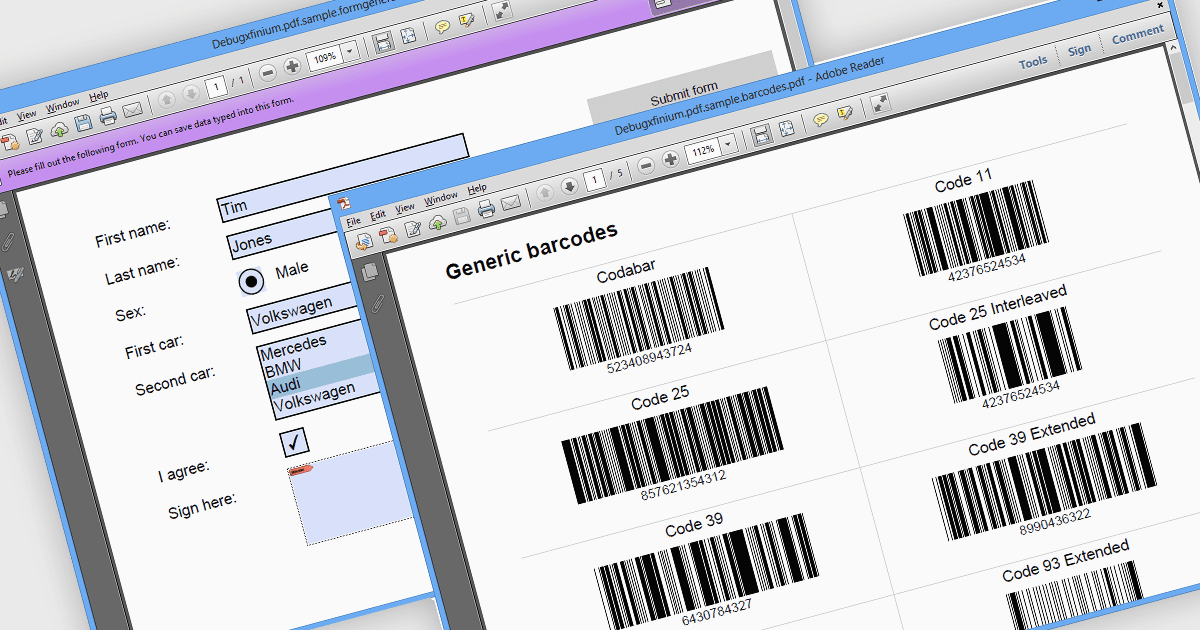Select Volkswagen in Second car list

click(315, 396)
